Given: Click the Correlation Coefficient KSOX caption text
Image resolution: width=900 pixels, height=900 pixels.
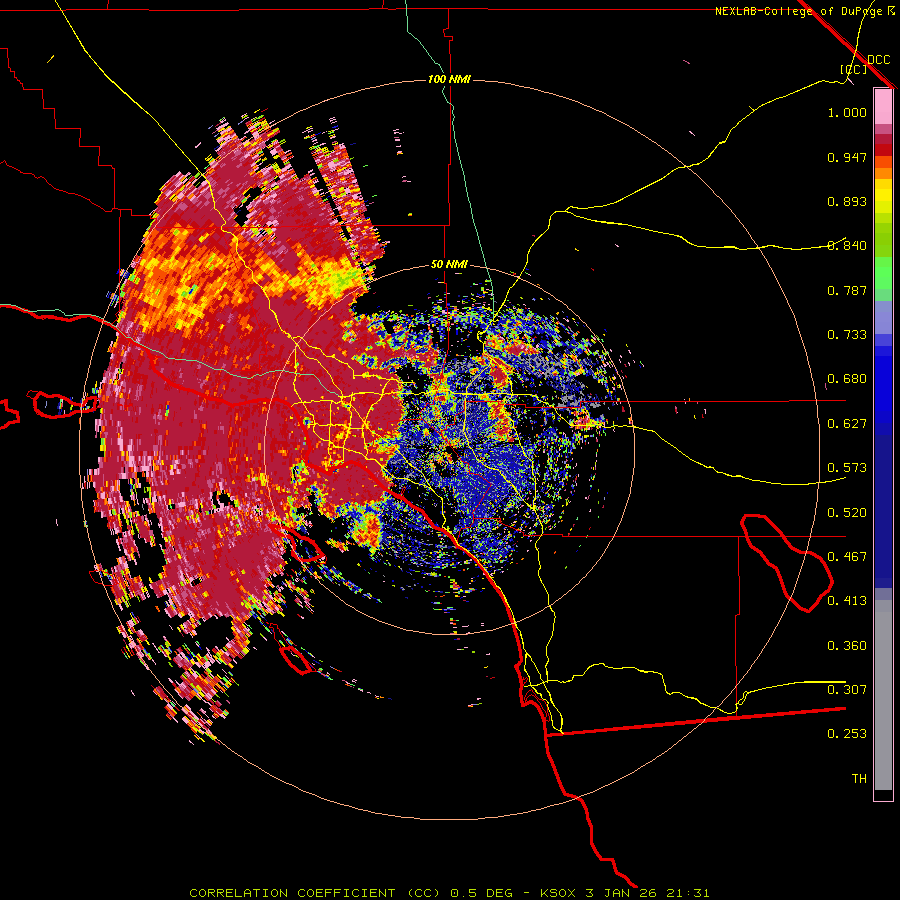Looking at the screenshot, I should [x=449, y=893].
